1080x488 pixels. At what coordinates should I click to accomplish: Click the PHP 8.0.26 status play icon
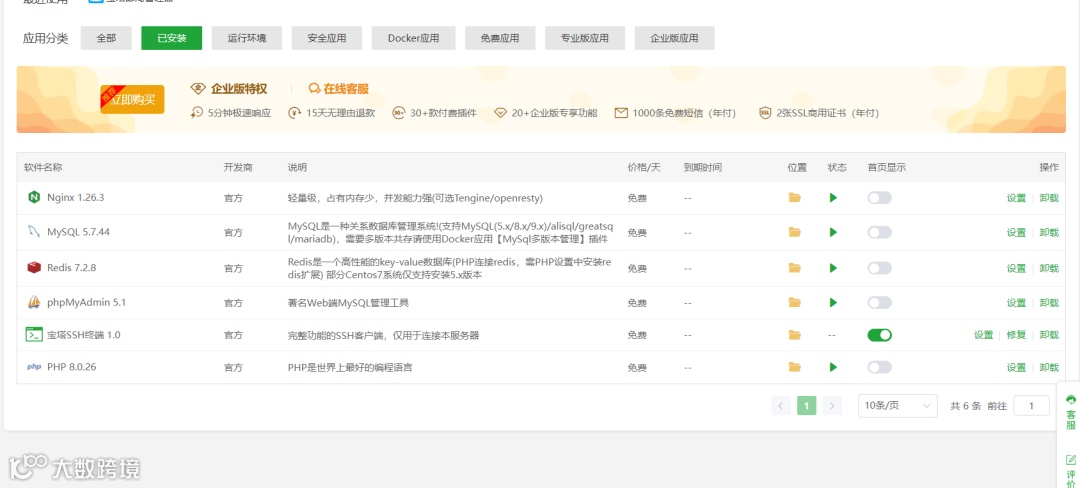(833, 367)
